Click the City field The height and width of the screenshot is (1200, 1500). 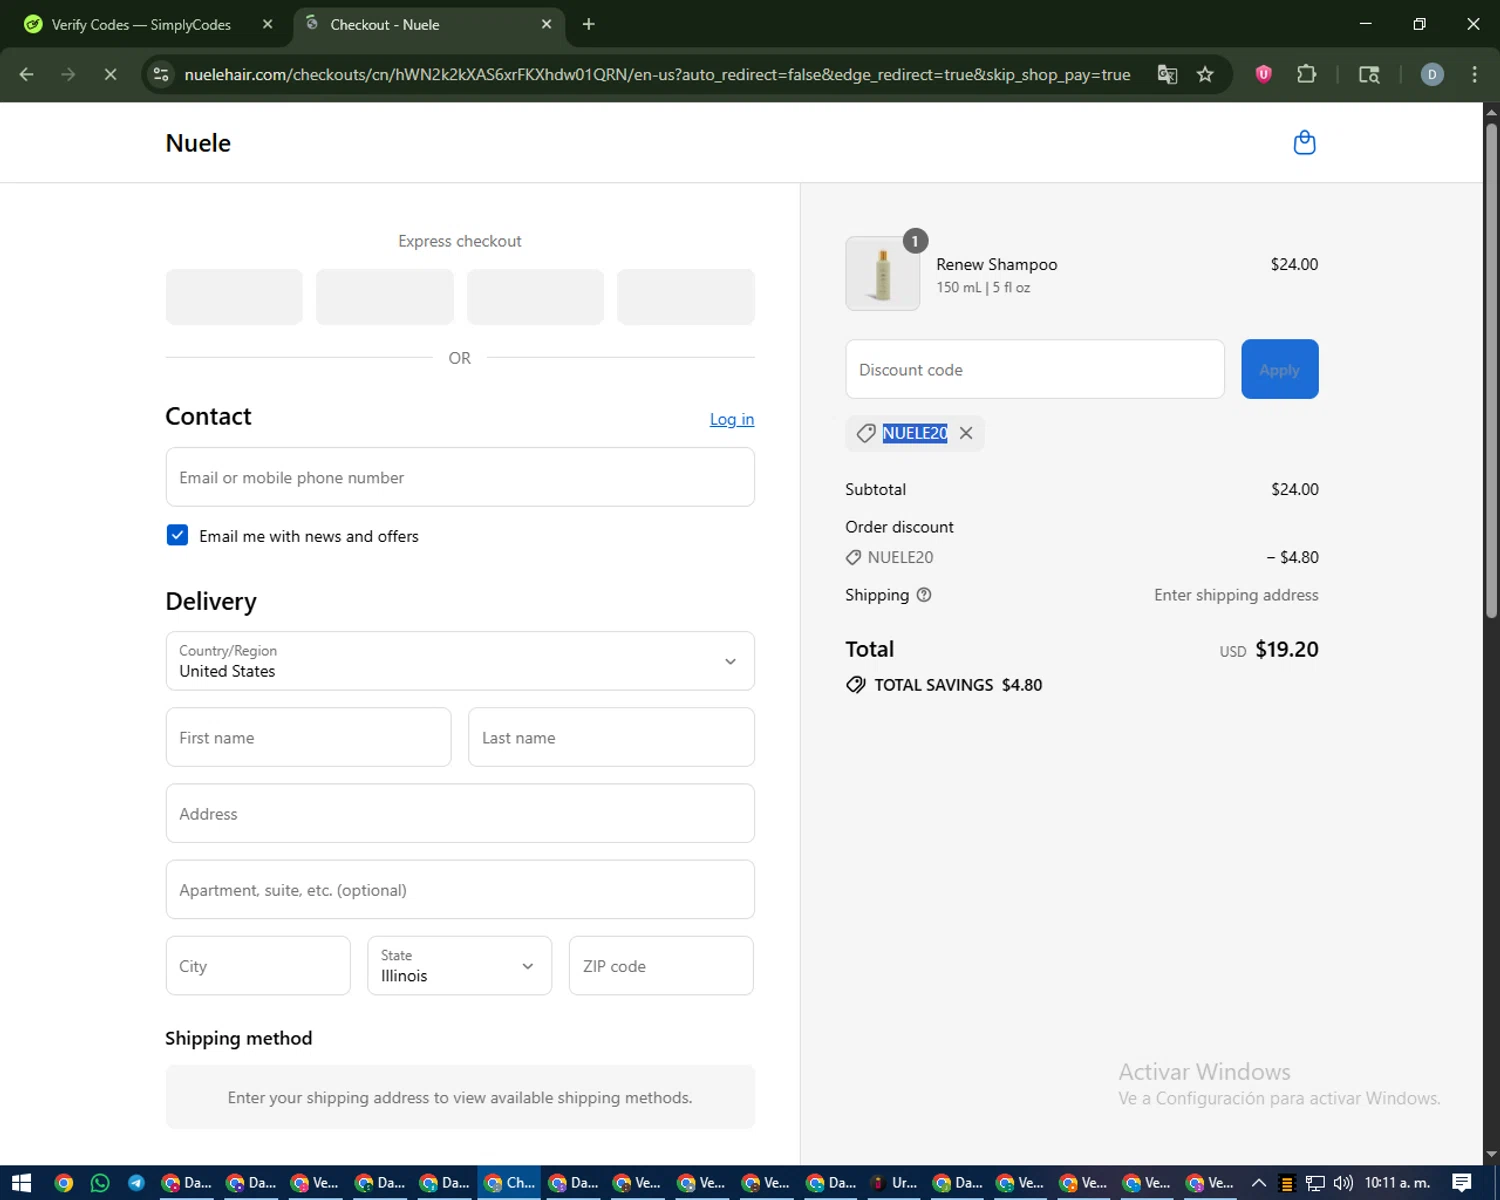[258, 965]
